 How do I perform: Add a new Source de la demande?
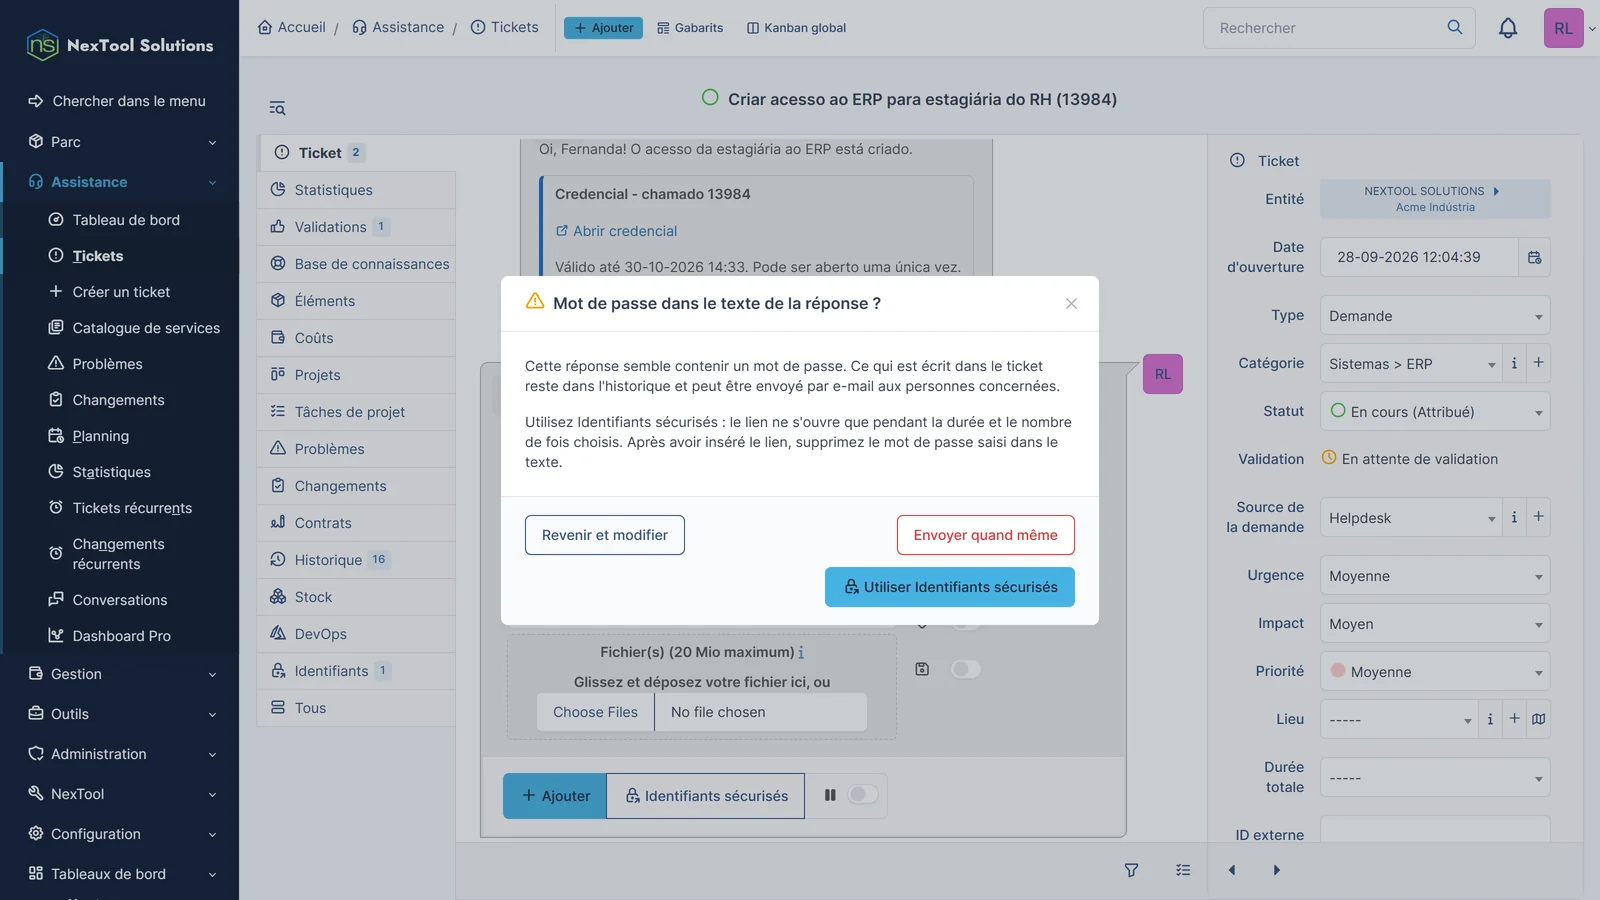1538,517
